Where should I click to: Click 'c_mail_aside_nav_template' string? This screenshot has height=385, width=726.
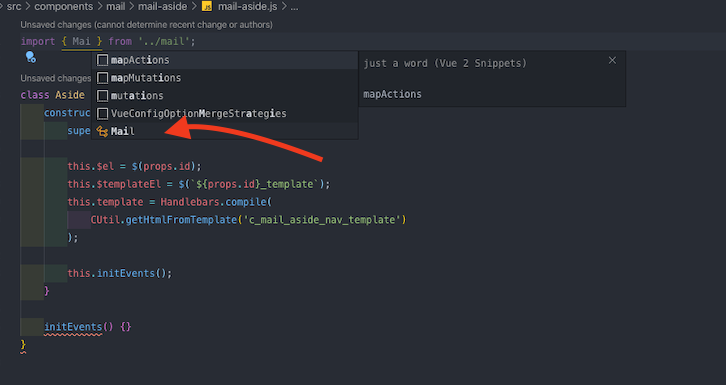[322, 220]
